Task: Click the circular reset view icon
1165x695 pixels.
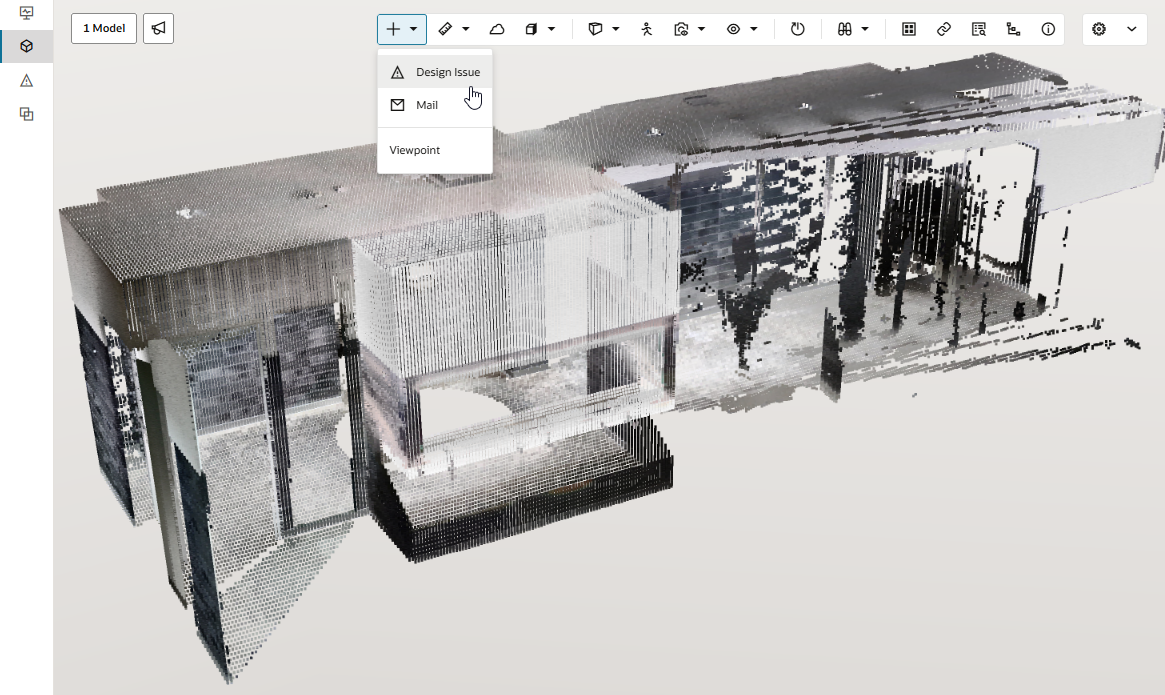Action: tap(797, 29)
